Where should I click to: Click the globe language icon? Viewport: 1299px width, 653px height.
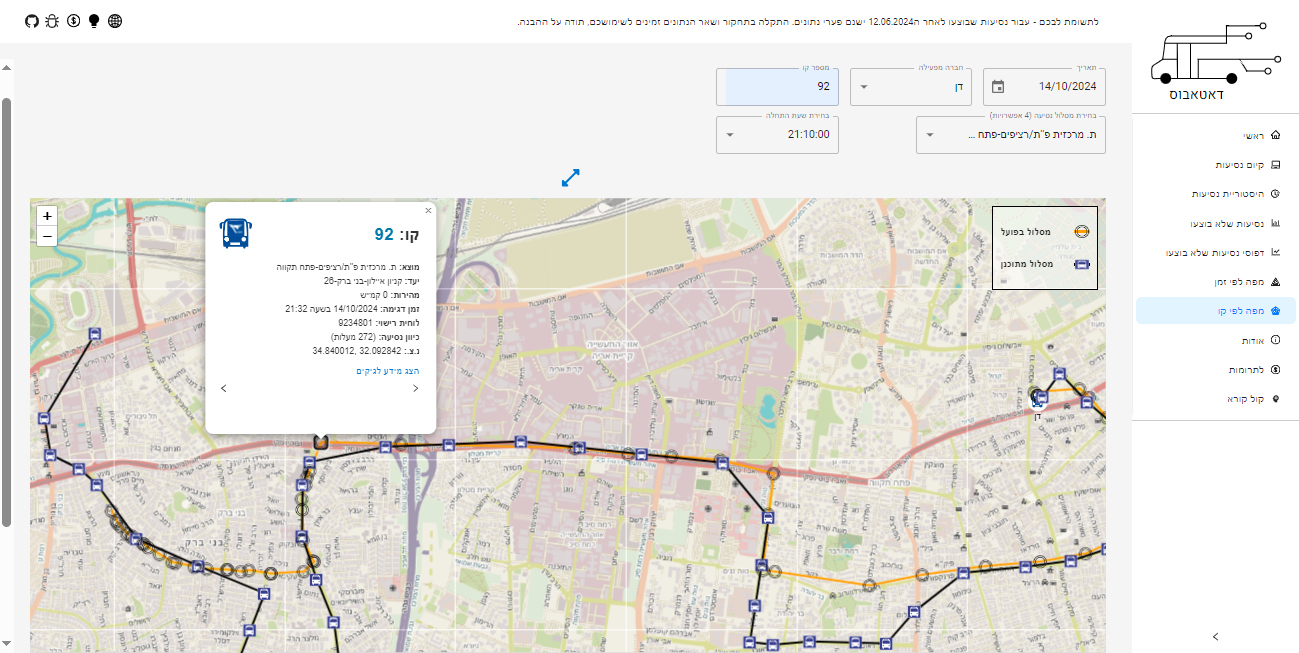click(x=115, y=21)
